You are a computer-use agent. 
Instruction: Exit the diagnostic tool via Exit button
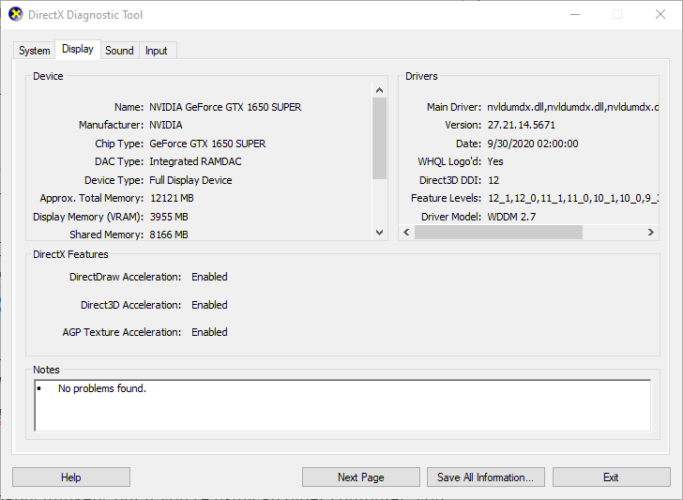pyautogui.click(x=611, y=477)
